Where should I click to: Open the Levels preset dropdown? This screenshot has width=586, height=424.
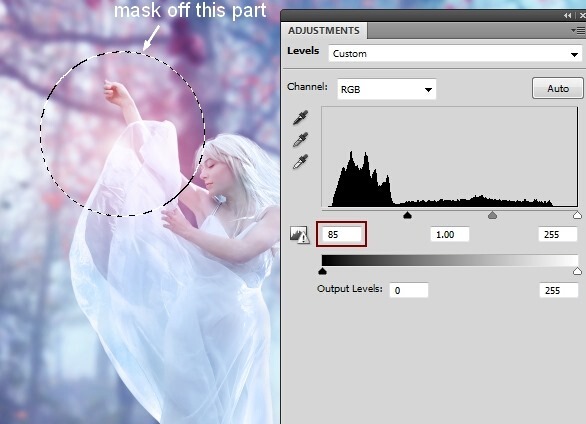tap(455, 54)
